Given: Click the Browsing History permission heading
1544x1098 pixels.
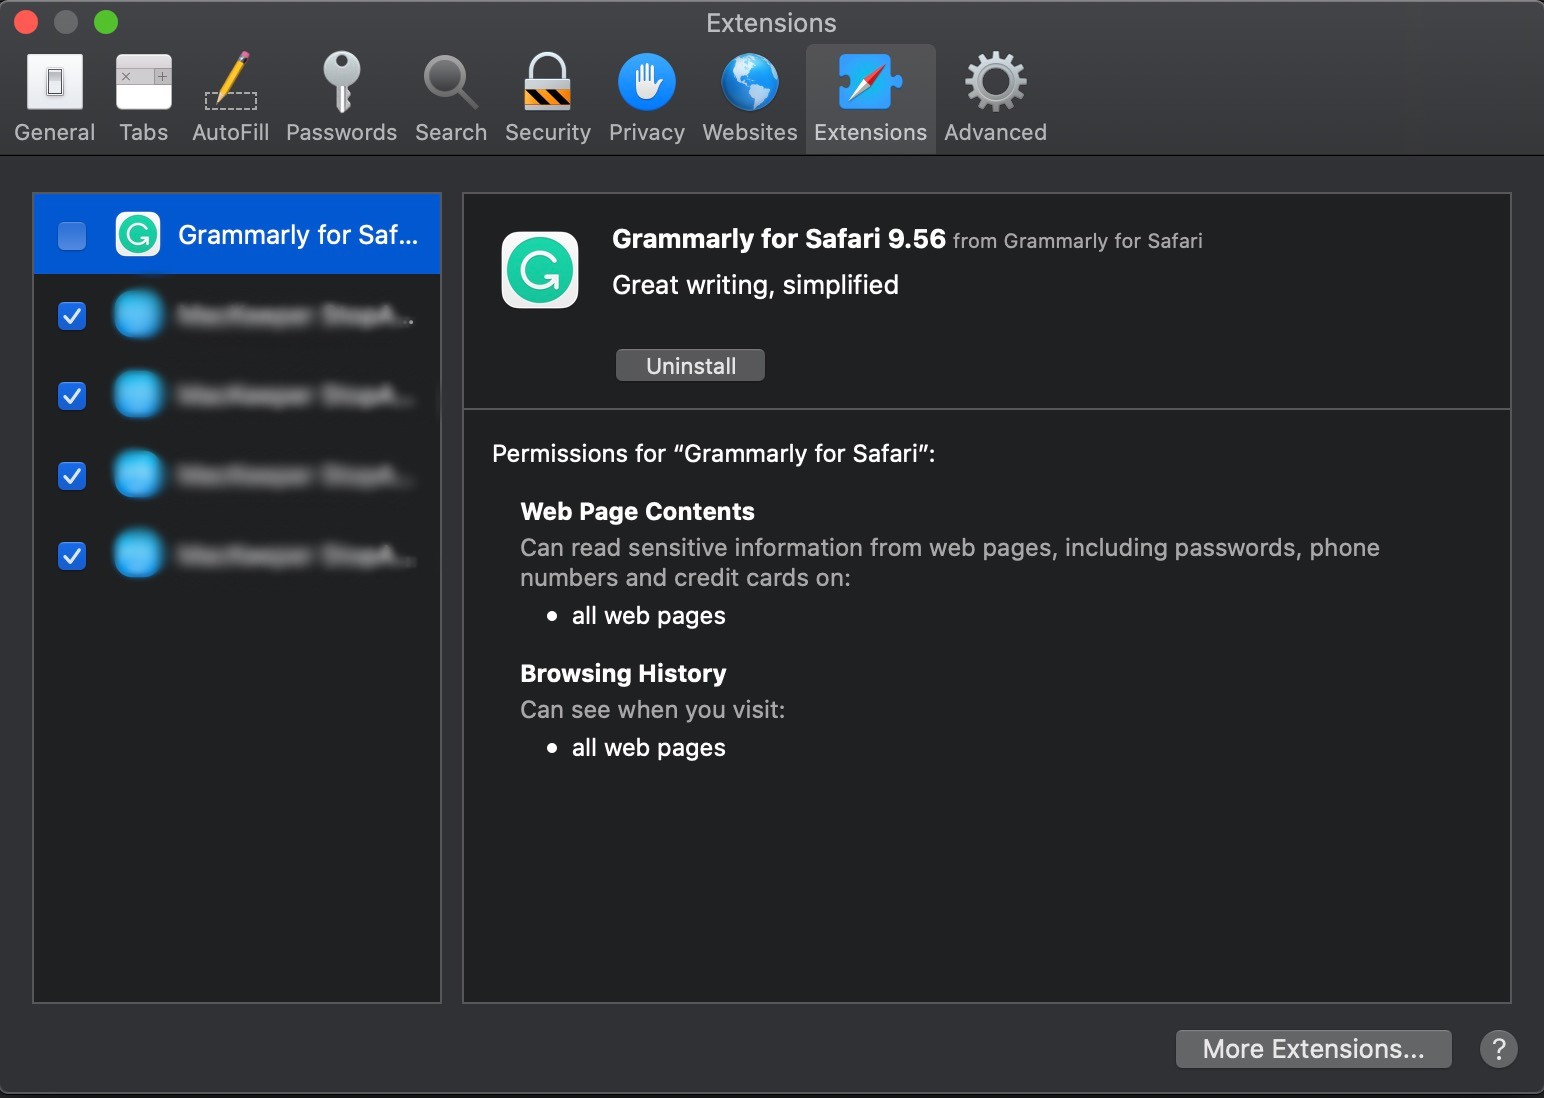Looking at the screenshot, I should click(623, 674).
